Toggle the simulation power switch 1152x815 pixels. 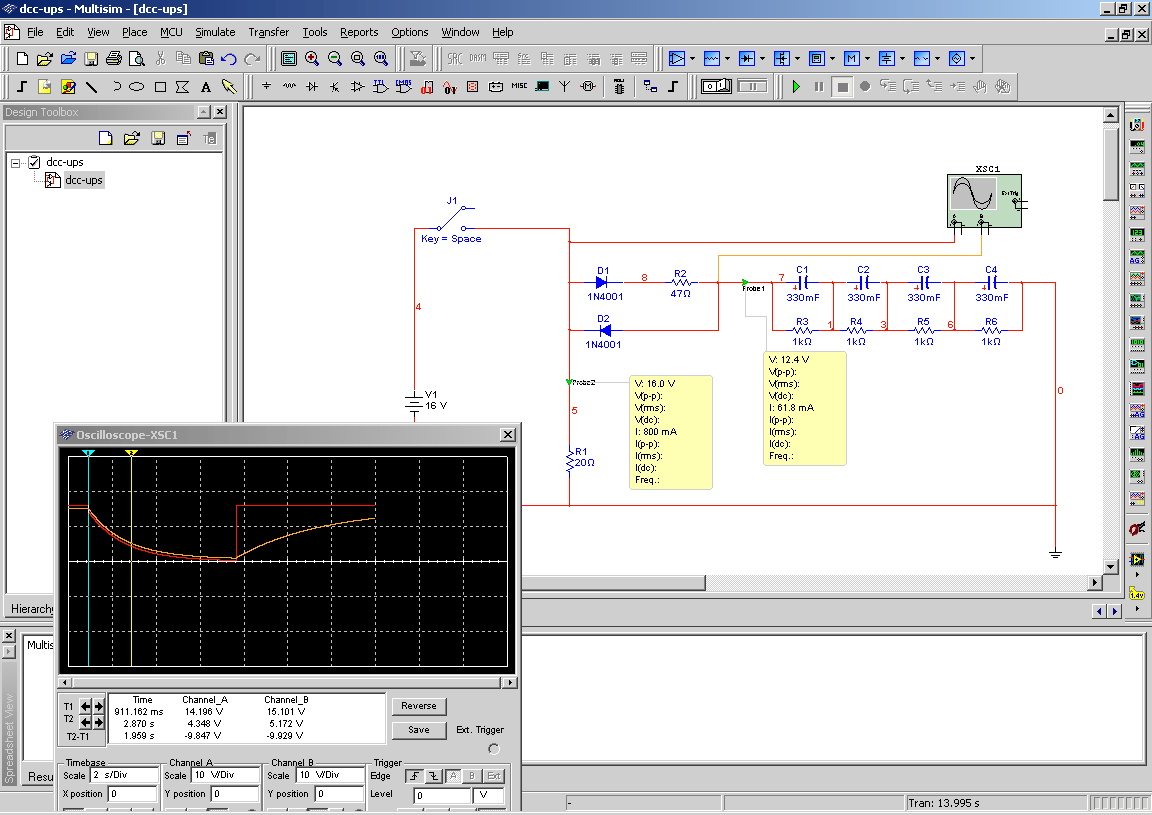(718, 87)
